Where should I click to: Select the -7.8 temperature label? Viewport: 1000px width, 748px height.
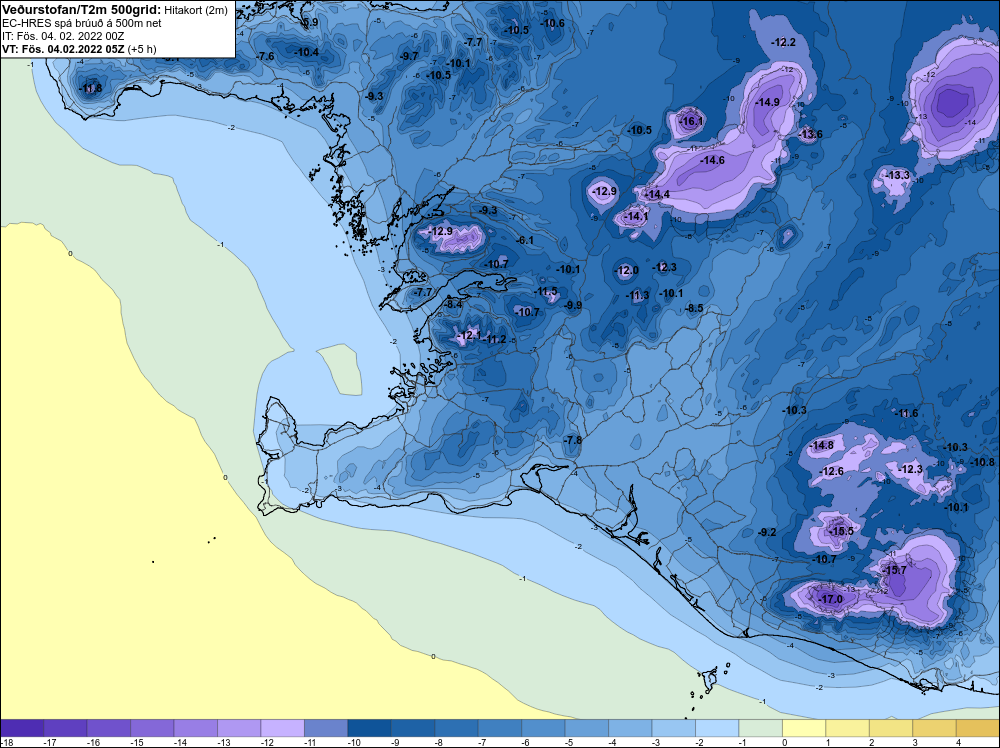(x=573, y=440)
